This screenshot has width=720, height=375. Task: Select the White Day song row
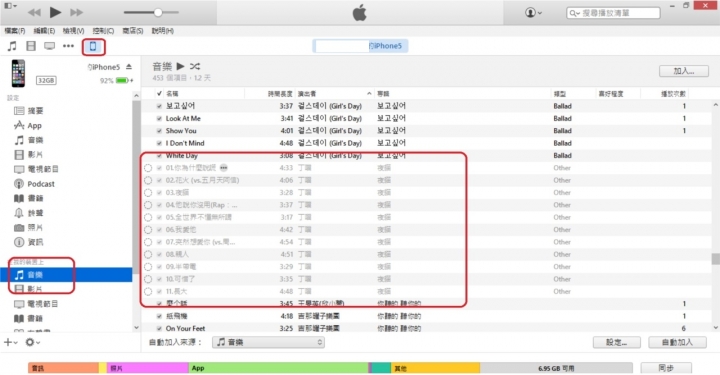427,156
